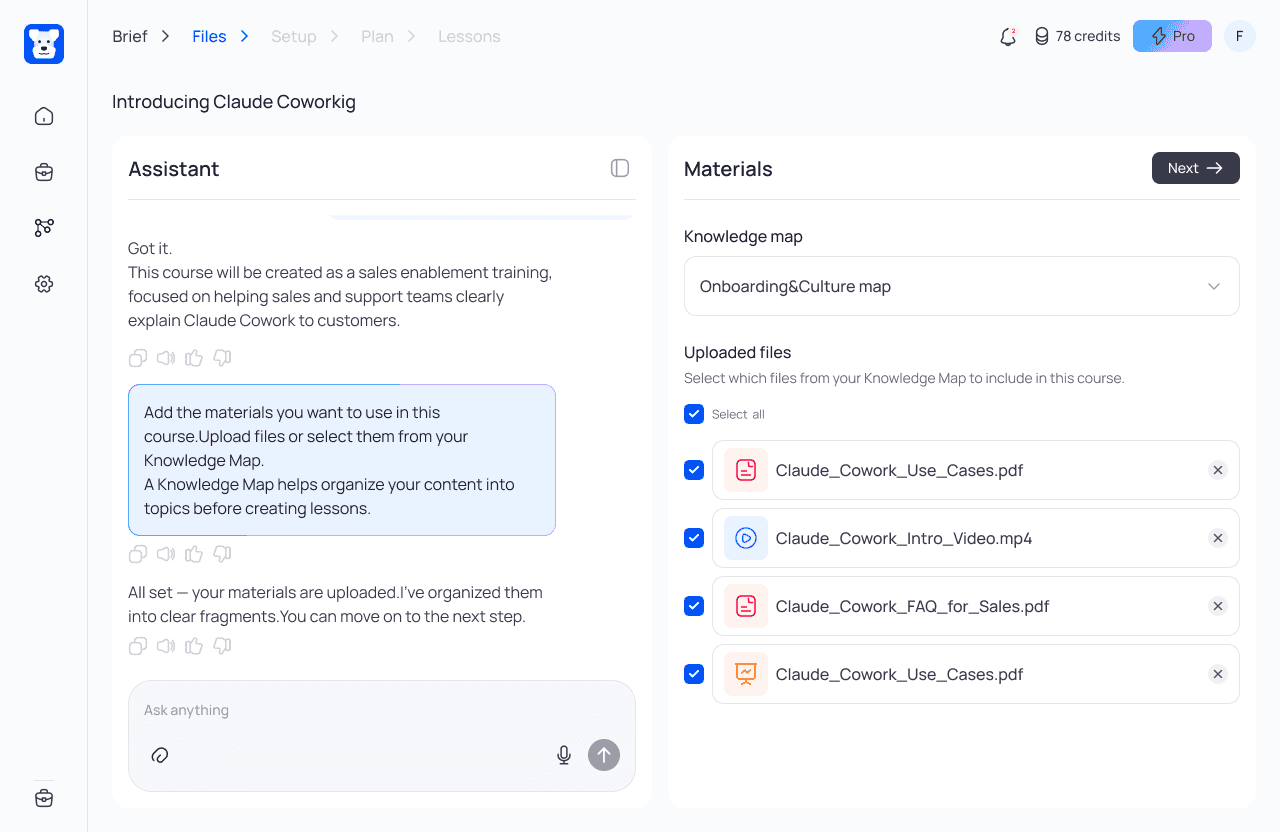The width and height of the screenshot is (1280, 832).
Task: Open the Setup step in the breadcrumb
Action: point(294,36)
